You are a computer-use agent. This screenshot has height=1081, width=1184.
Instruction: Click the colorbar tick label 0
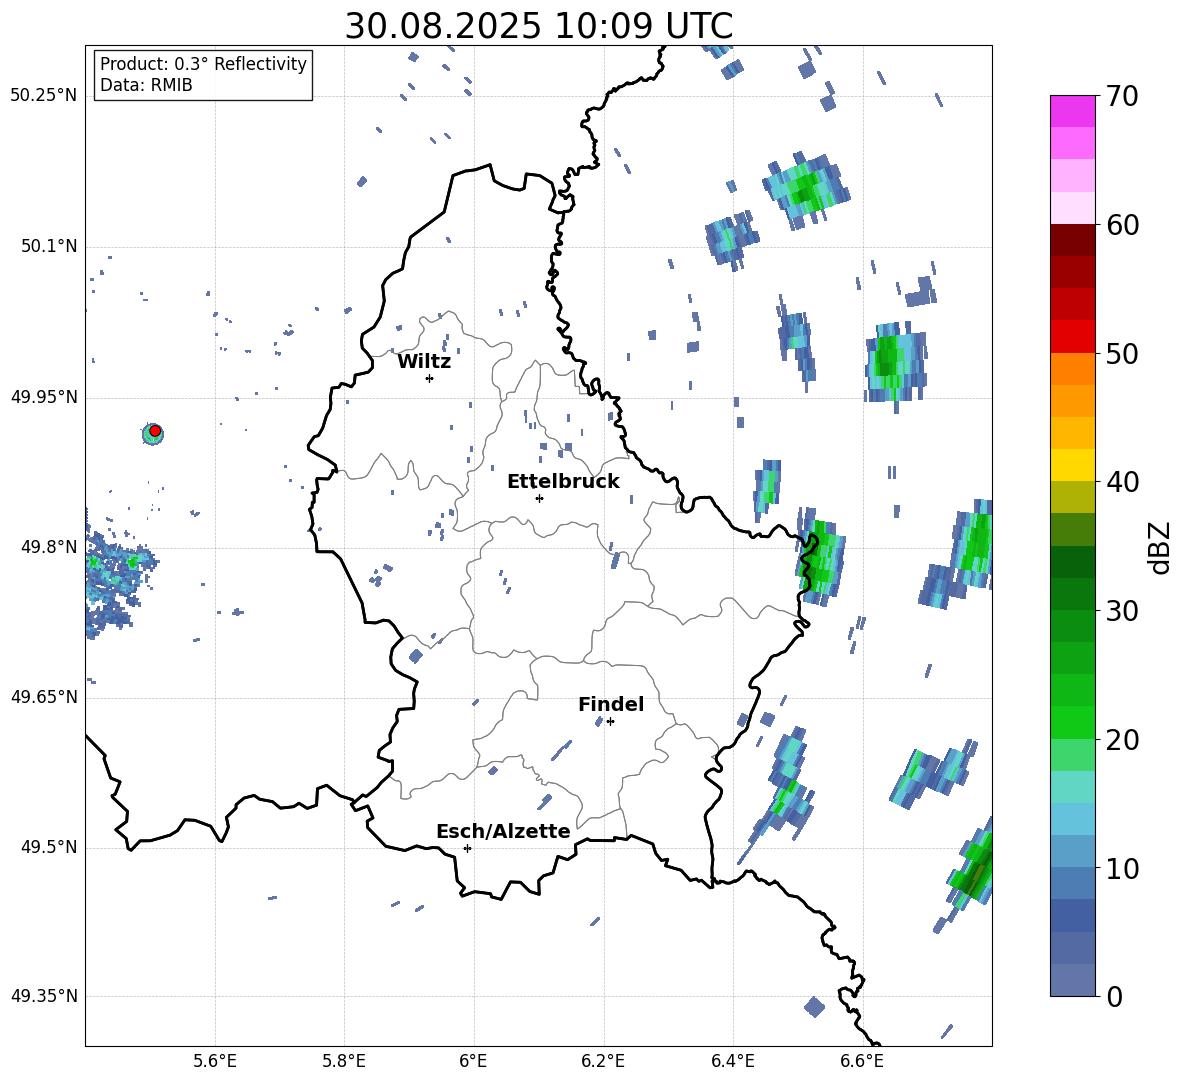1115,996
